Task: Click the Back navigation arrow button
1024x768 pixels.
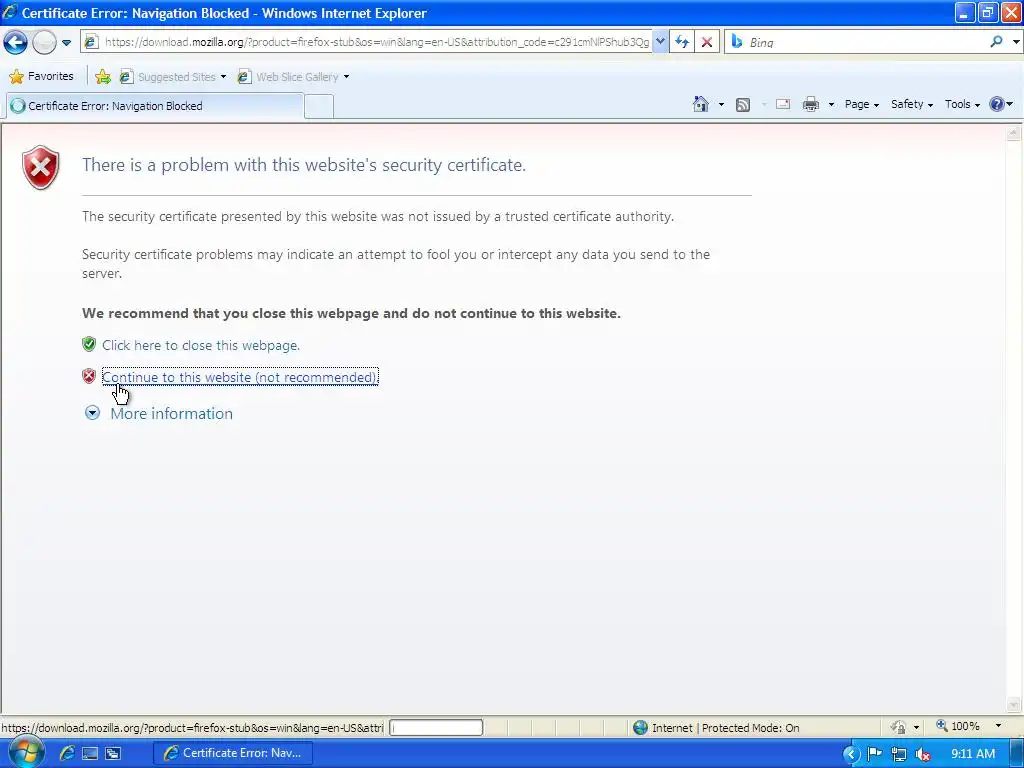Action: [15, 42]
